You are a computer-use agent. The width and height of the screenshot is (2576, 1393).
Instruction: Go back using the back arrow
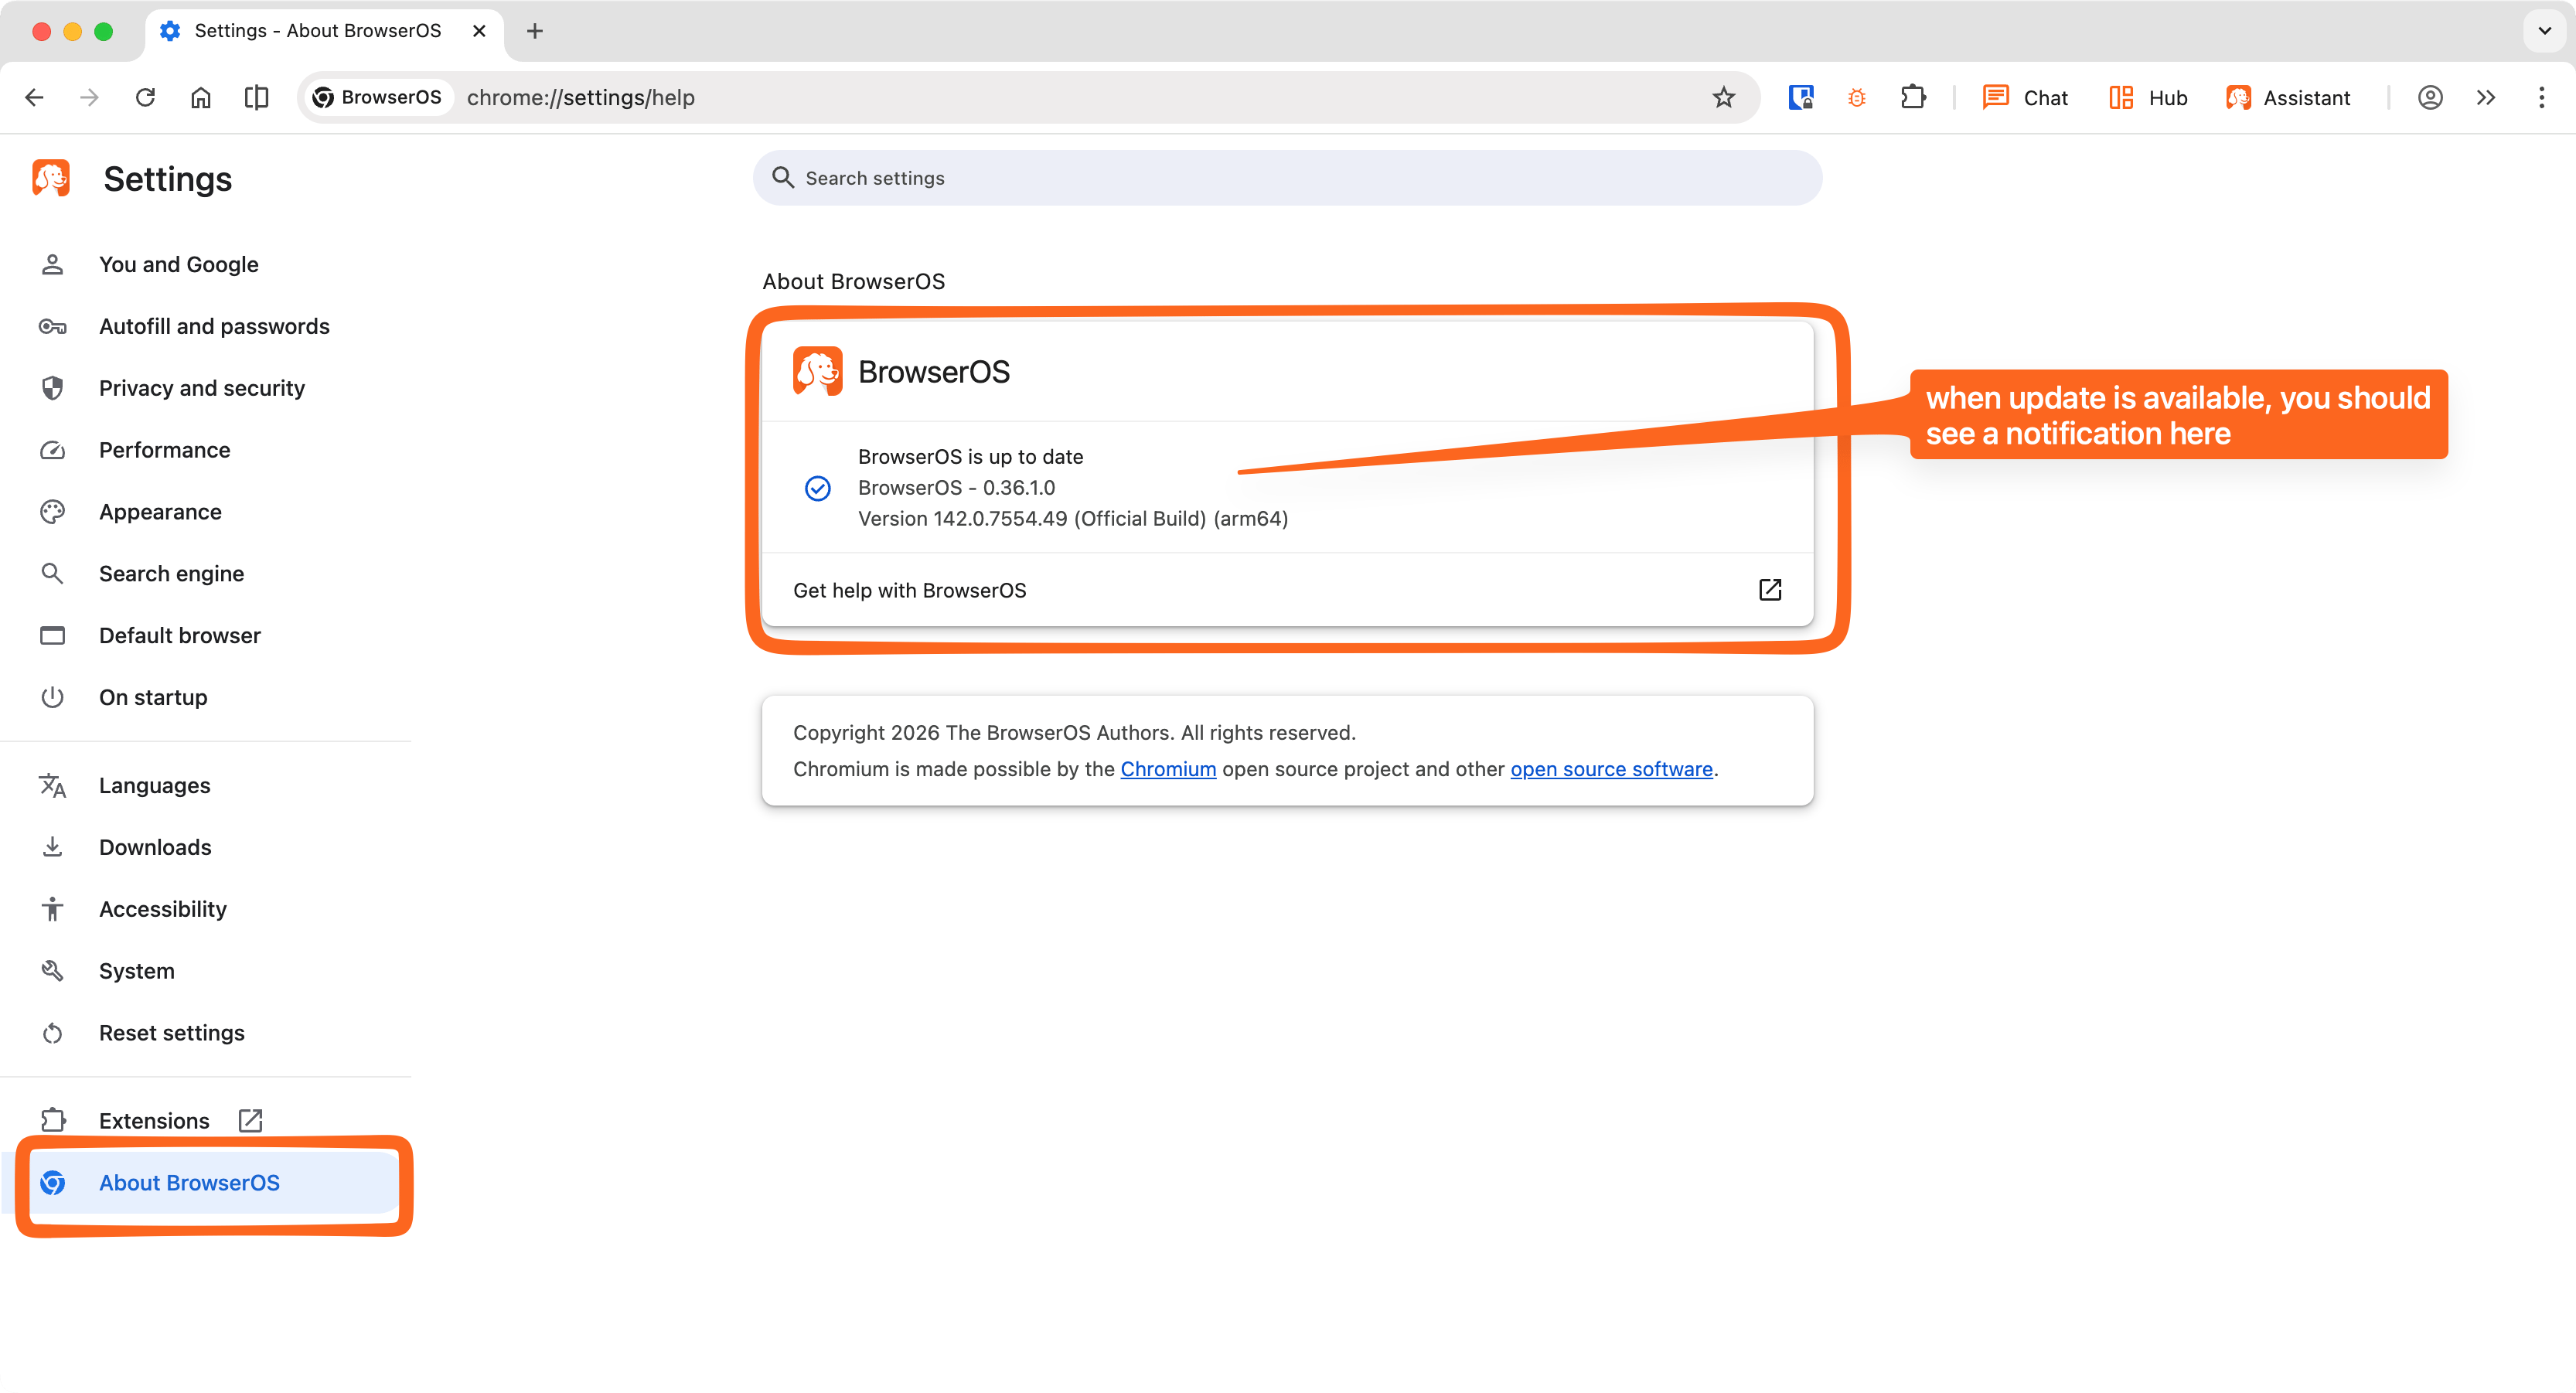click(x=34, y=97)
